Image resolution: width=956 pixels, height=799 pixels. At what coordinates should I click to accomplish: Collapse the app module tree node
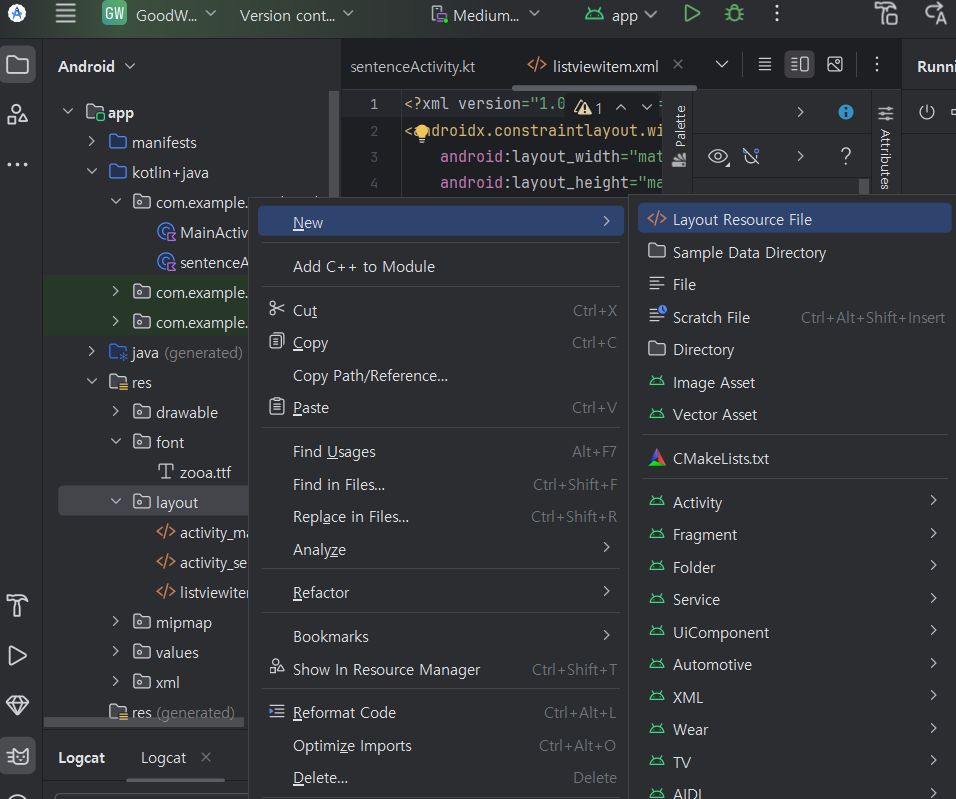[68, 112]
